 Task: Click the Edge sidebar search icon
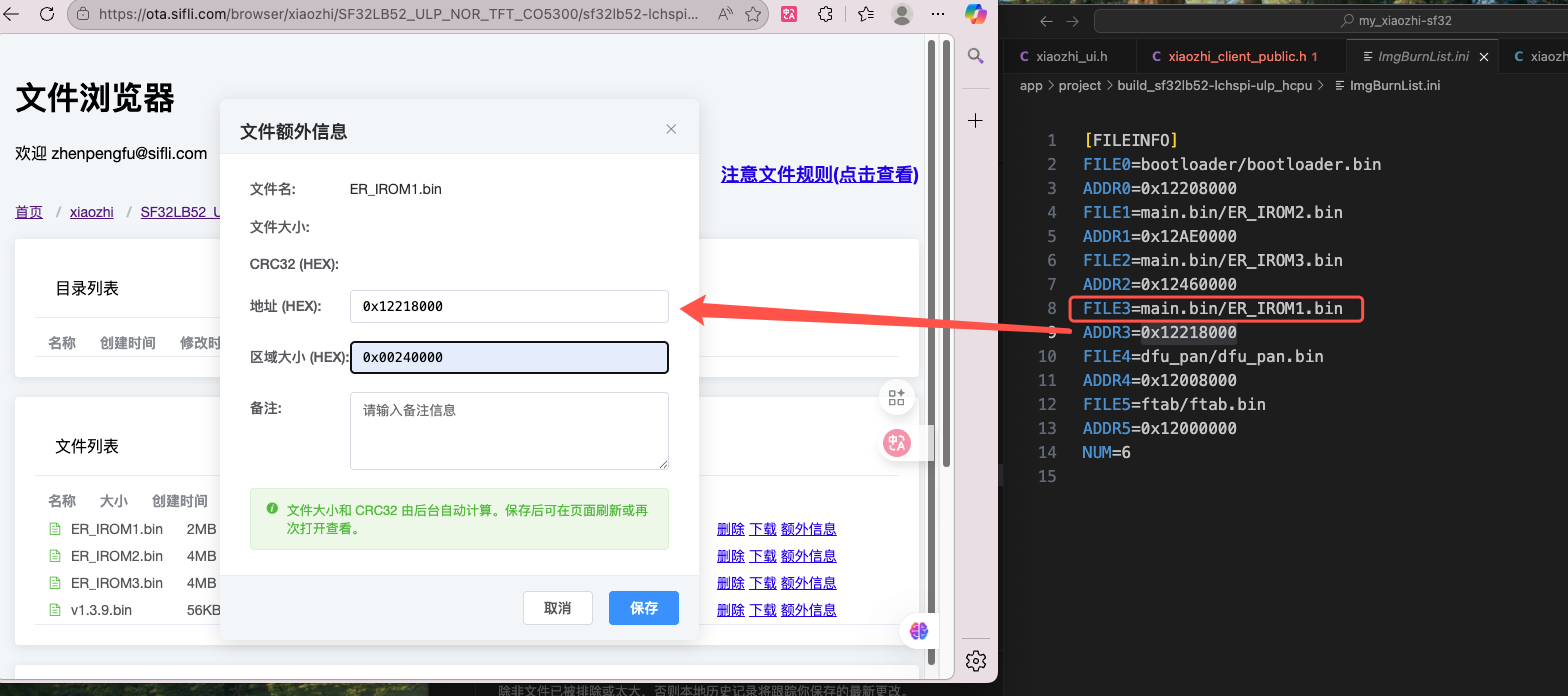coord(976,57)
